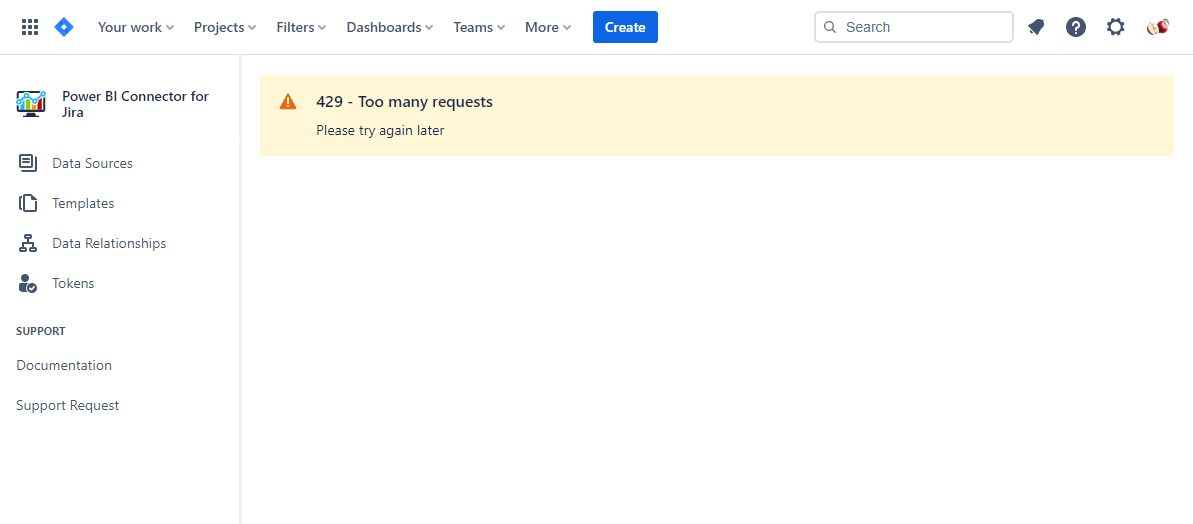The width and height of the screenshot is (1193, 524).
Task: Expand the Projects dropdown
Action: 224,27
